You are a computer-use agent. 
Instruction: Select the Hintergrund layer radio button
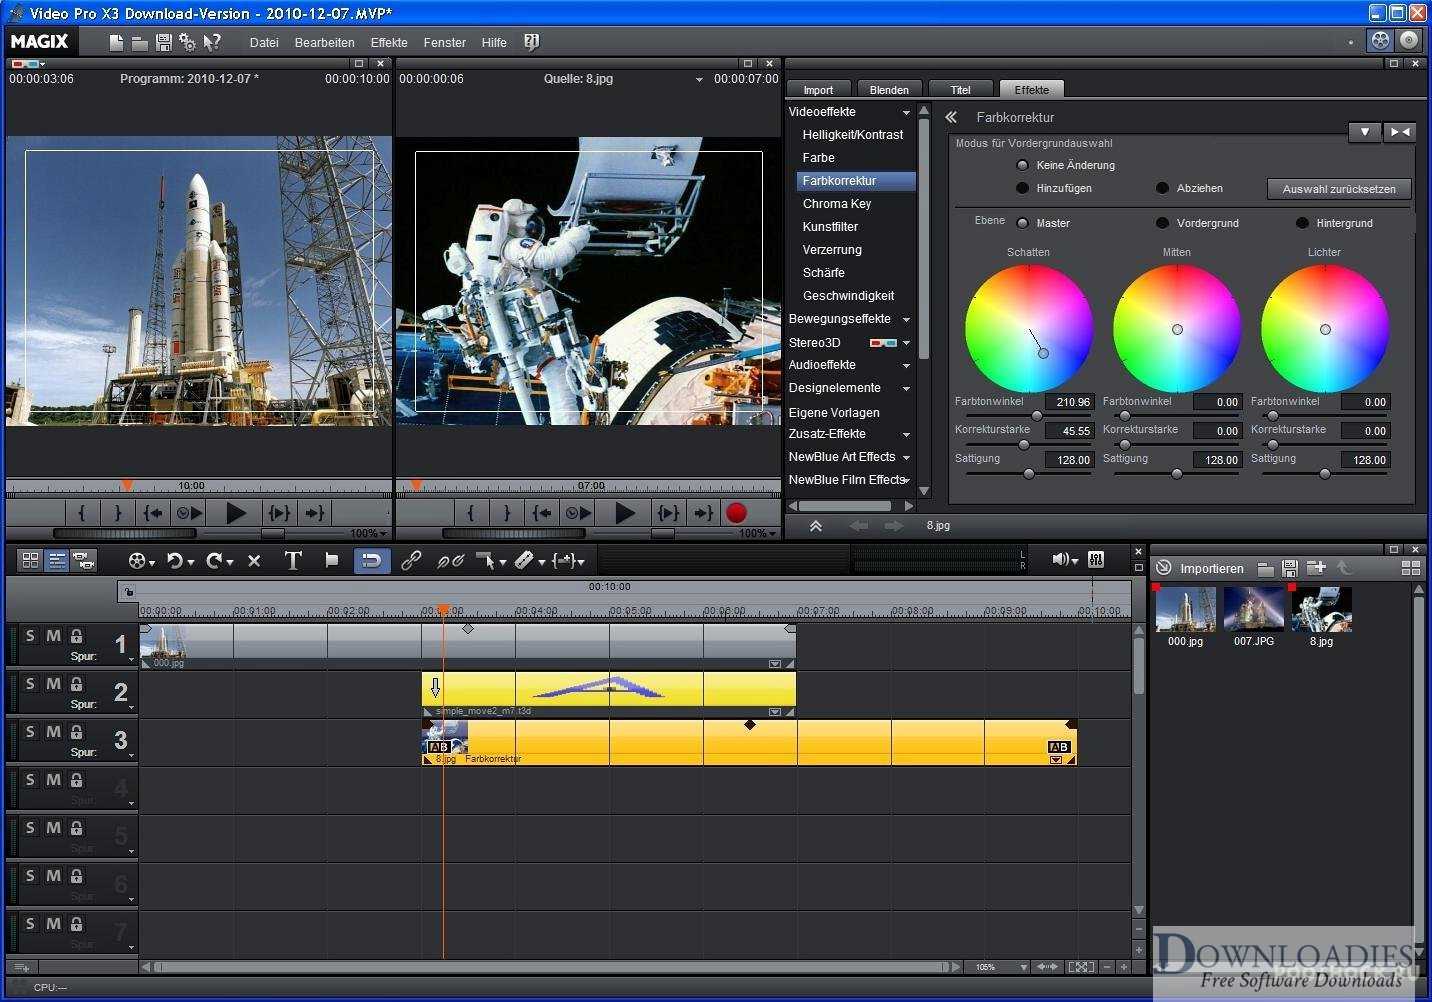coord(1302,223)
